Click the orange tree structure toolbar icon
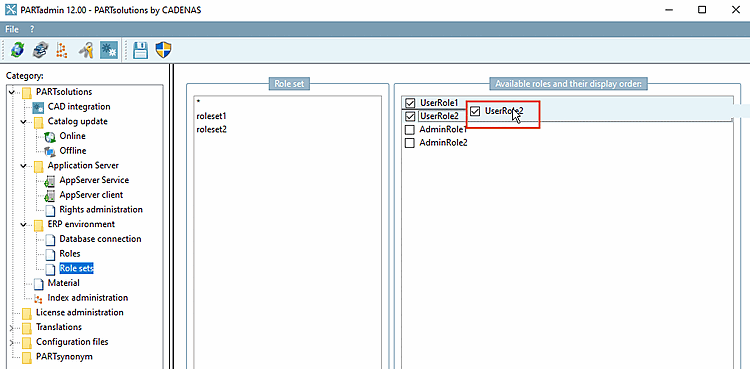This screenshot has width=750, height=369. pyautogui.click(x=62, y=49)
